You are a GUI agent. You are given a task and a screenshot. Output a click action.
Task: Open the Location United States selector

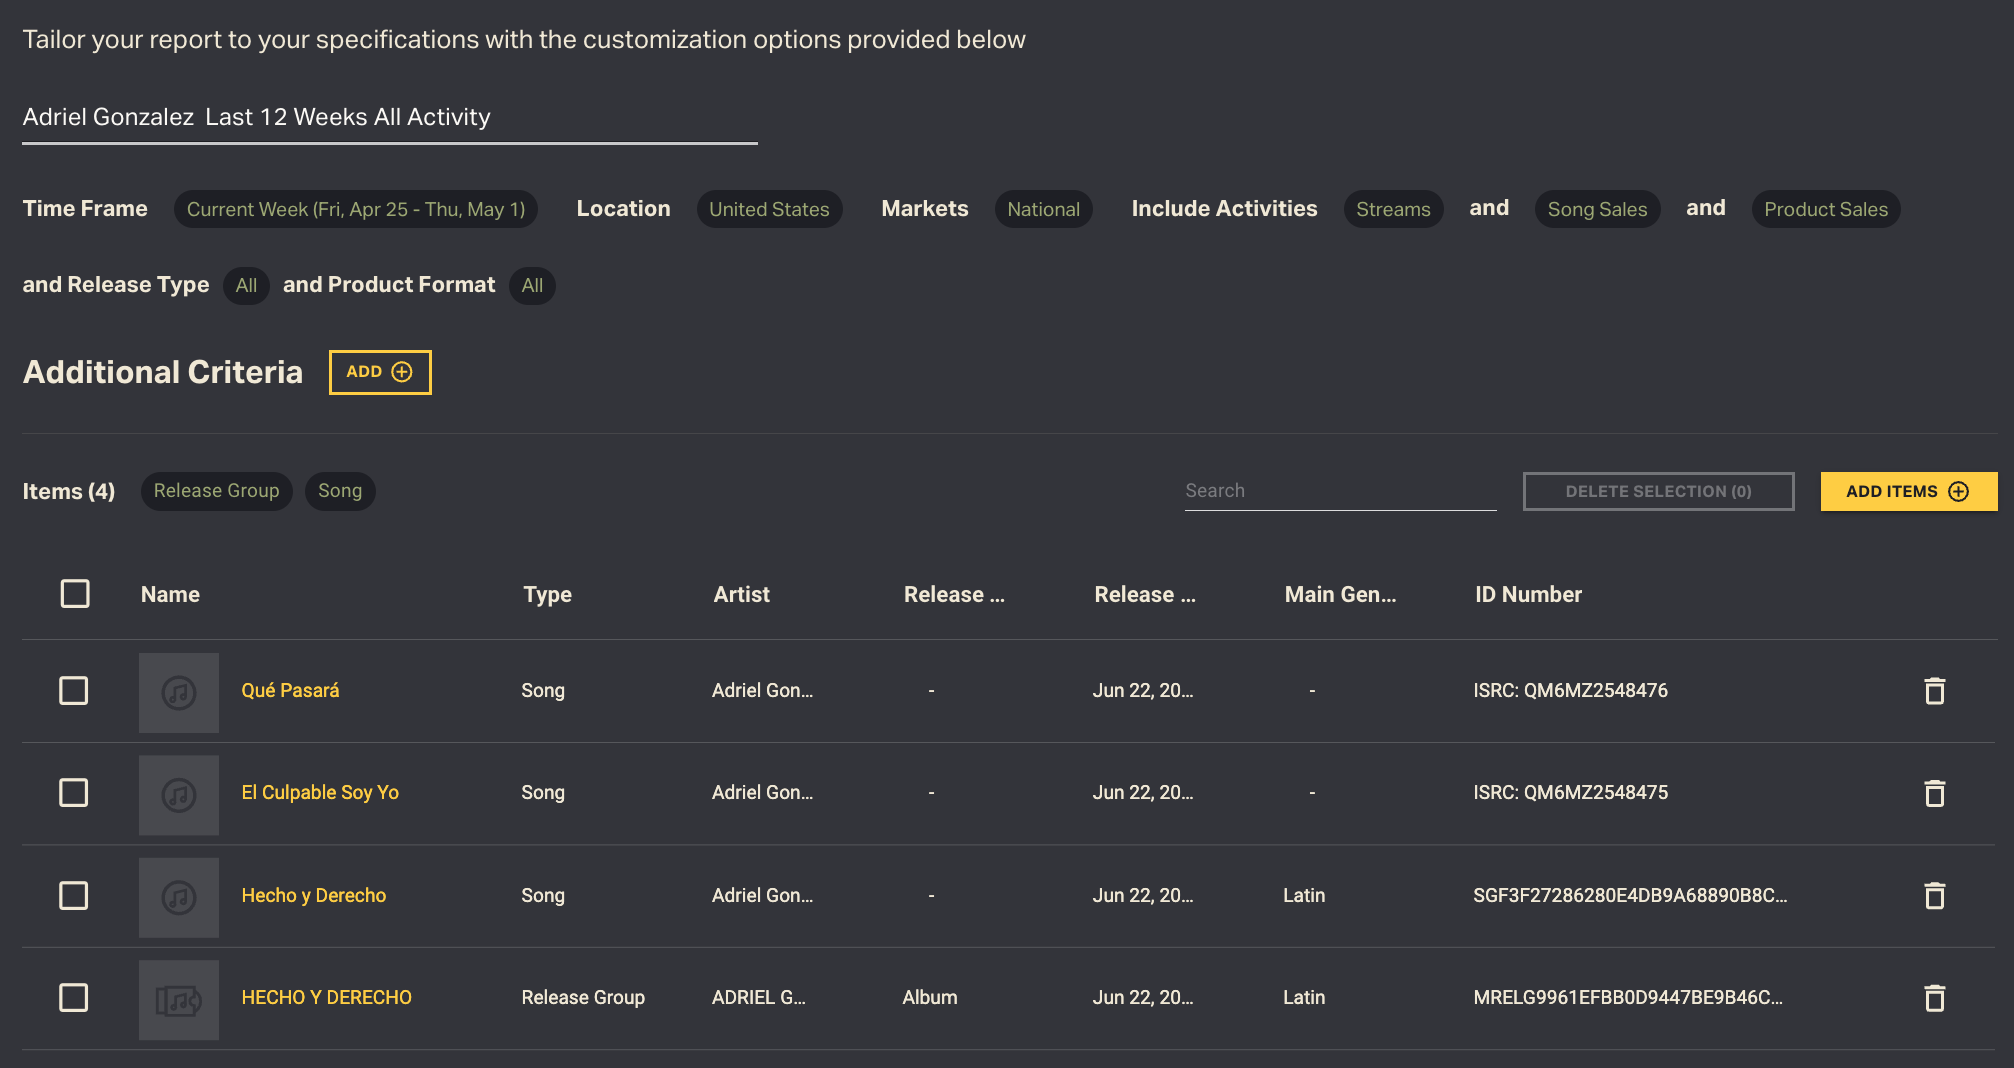pyautogui.click(x=769, y=209)
